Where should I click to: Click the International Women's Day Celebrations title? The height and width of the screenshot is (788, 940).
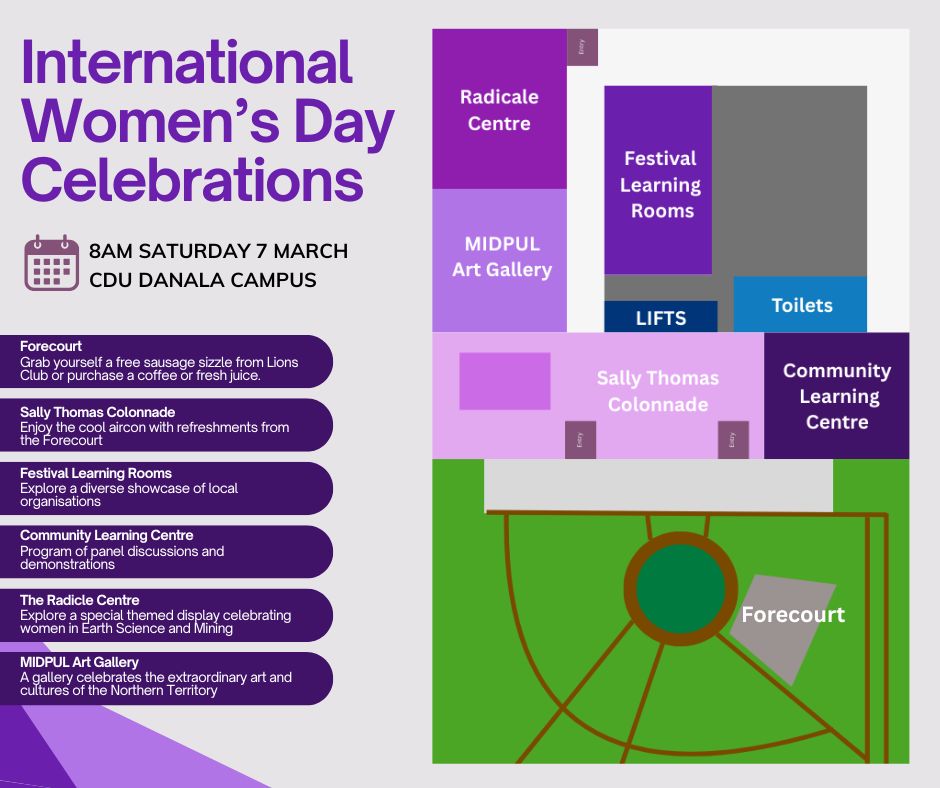click(x=207, y=120)
